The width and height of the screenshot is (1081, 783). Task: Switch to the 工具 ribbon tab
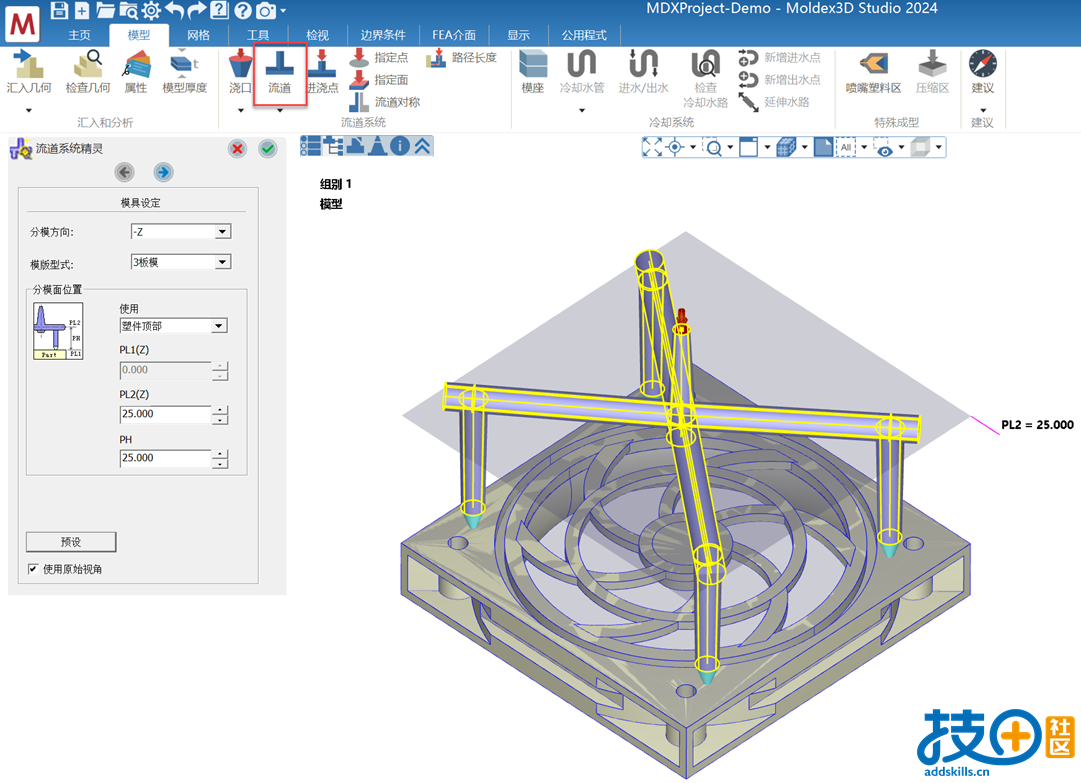pyautogui.click(x=258, y=35)
